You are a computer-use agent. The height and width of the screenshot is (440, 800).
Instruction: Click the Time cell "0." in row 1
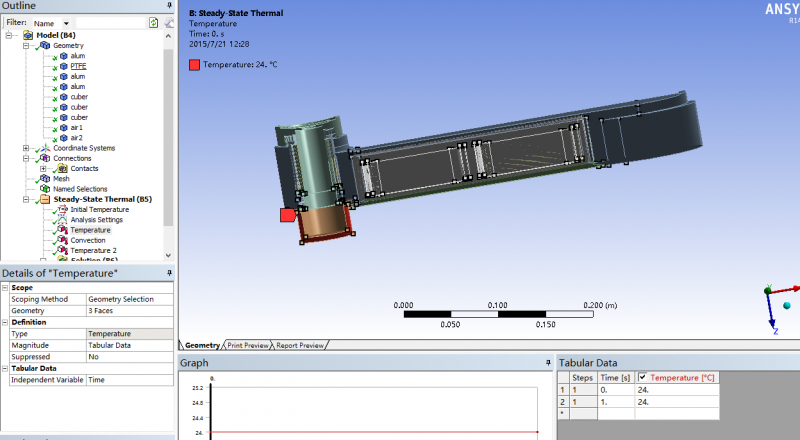[x=616, y=390]
